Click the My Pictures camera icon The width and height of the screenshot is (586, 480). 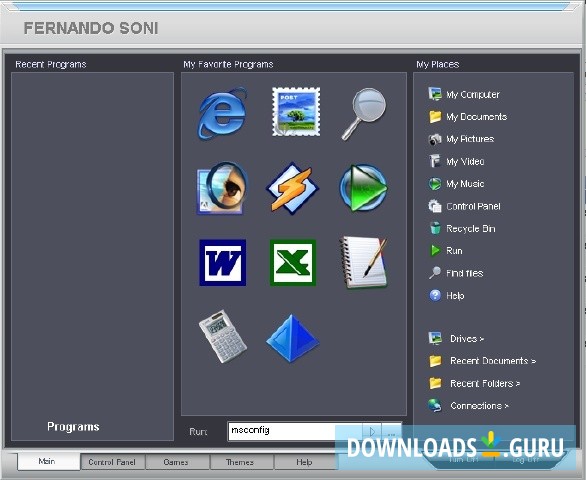[x=435, y=139]
